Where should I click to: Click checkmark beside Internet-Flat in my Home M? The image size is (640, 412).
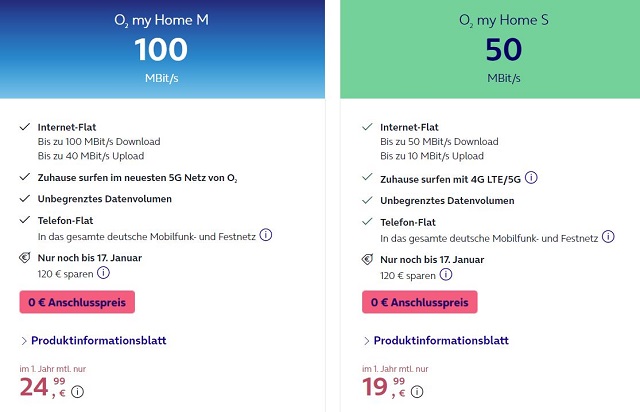pos(24,127)
